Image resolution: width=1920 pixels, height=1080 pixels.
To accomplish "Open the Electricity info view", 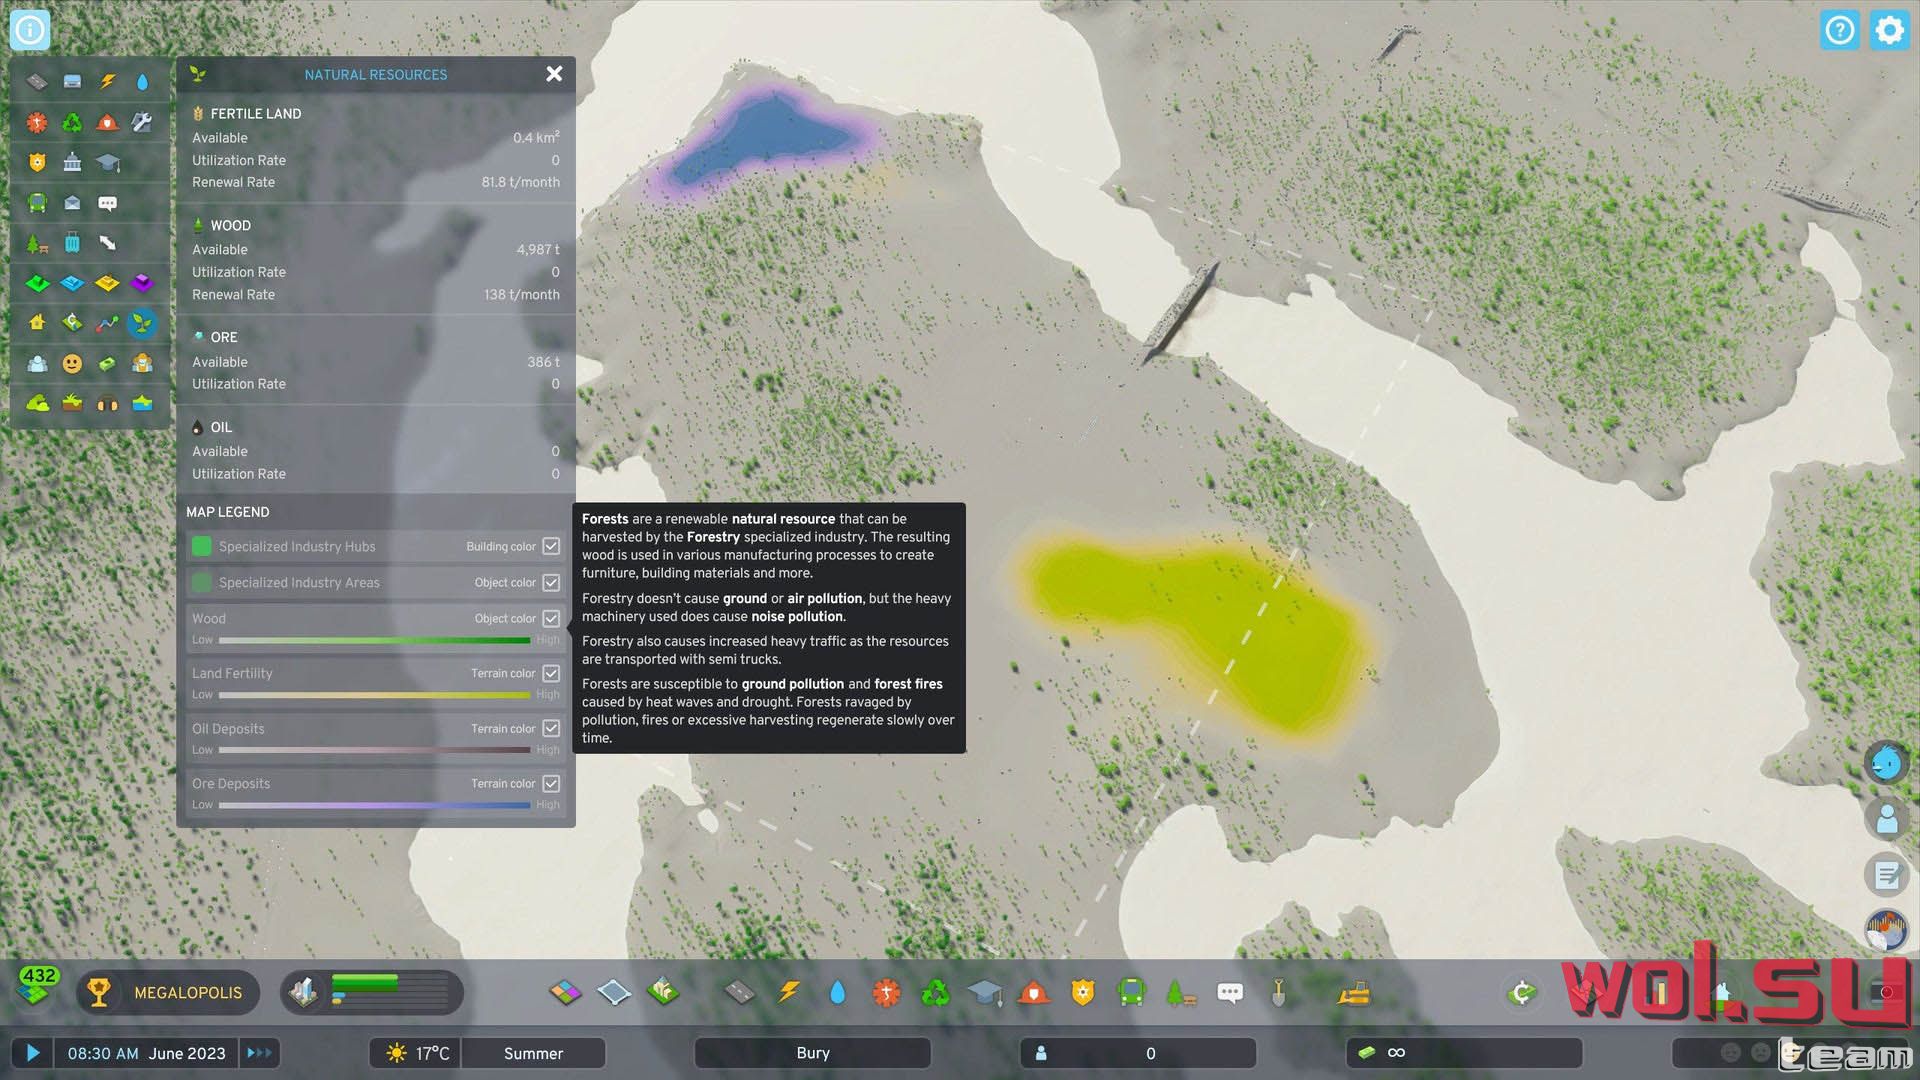I will coord(107,82).
